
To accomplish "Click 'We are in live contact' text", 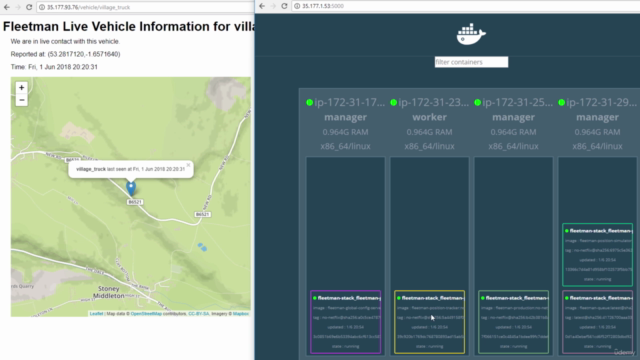I will [65, 42].
